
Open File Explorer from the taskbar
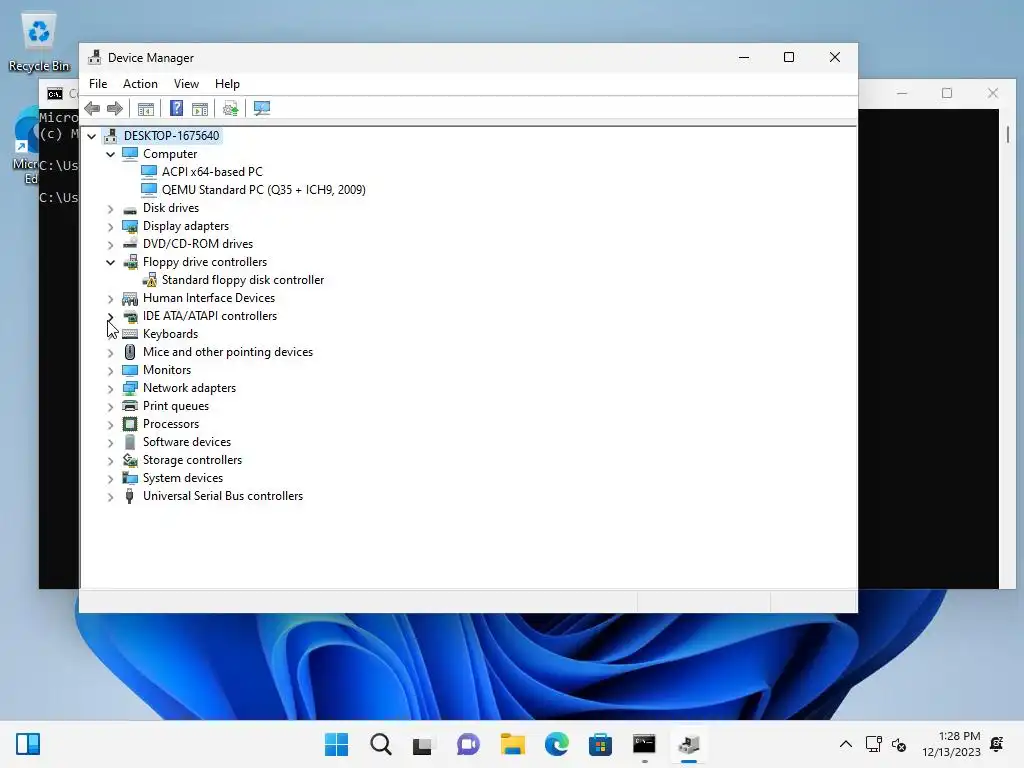pyautogui.click(x=513, y=744)
